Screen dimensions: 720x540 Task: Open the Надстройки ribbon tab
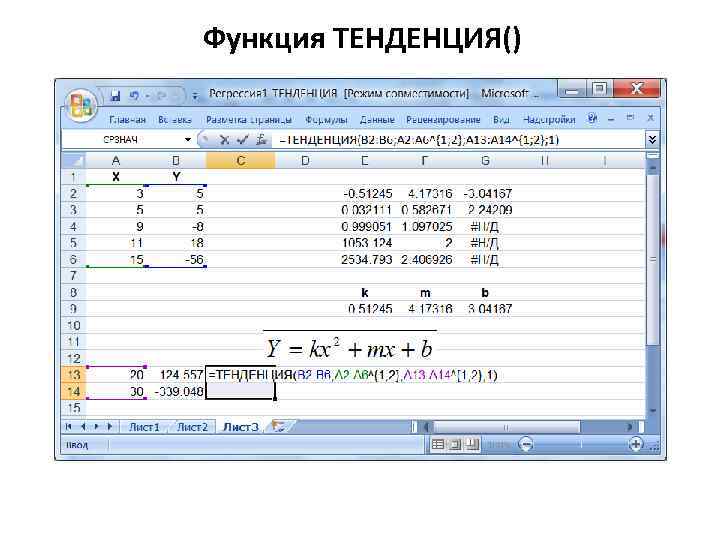(x=549, y=120)
